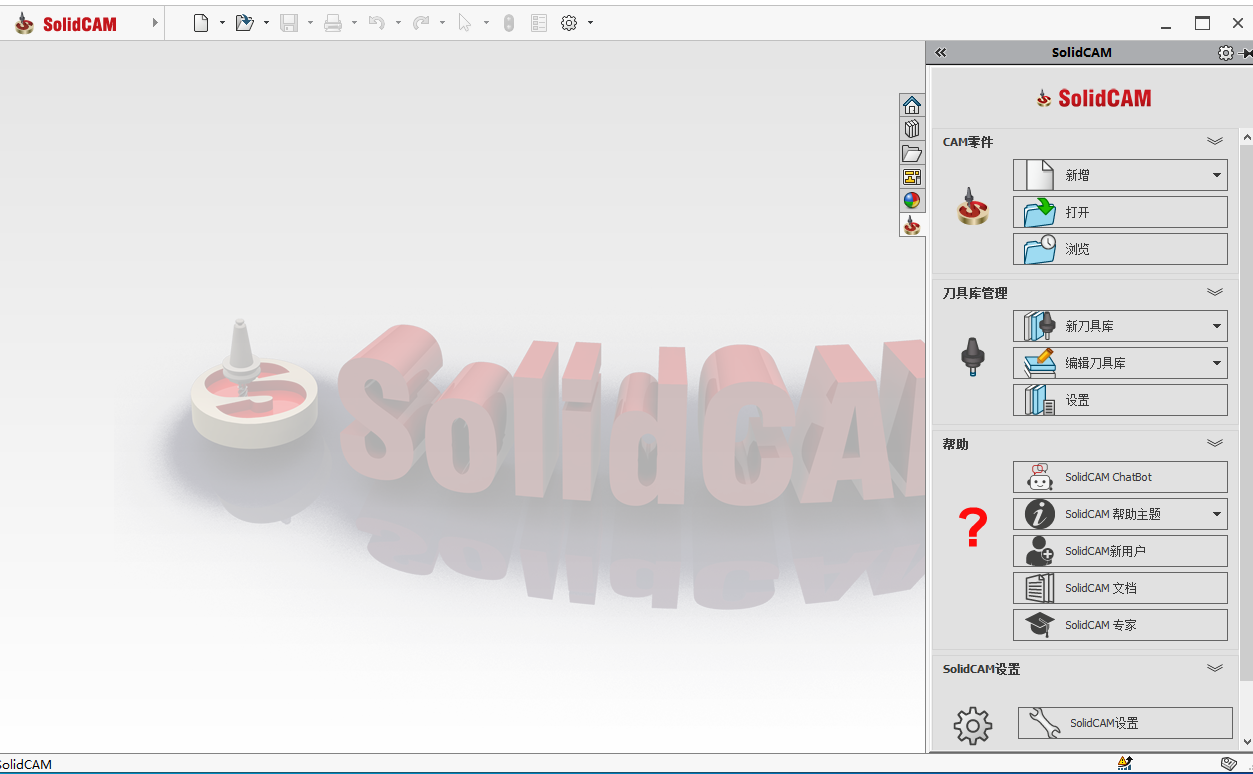Open the View Palette tab
This screenshot has width=1253, height=774.
click(x=912, y=177)
